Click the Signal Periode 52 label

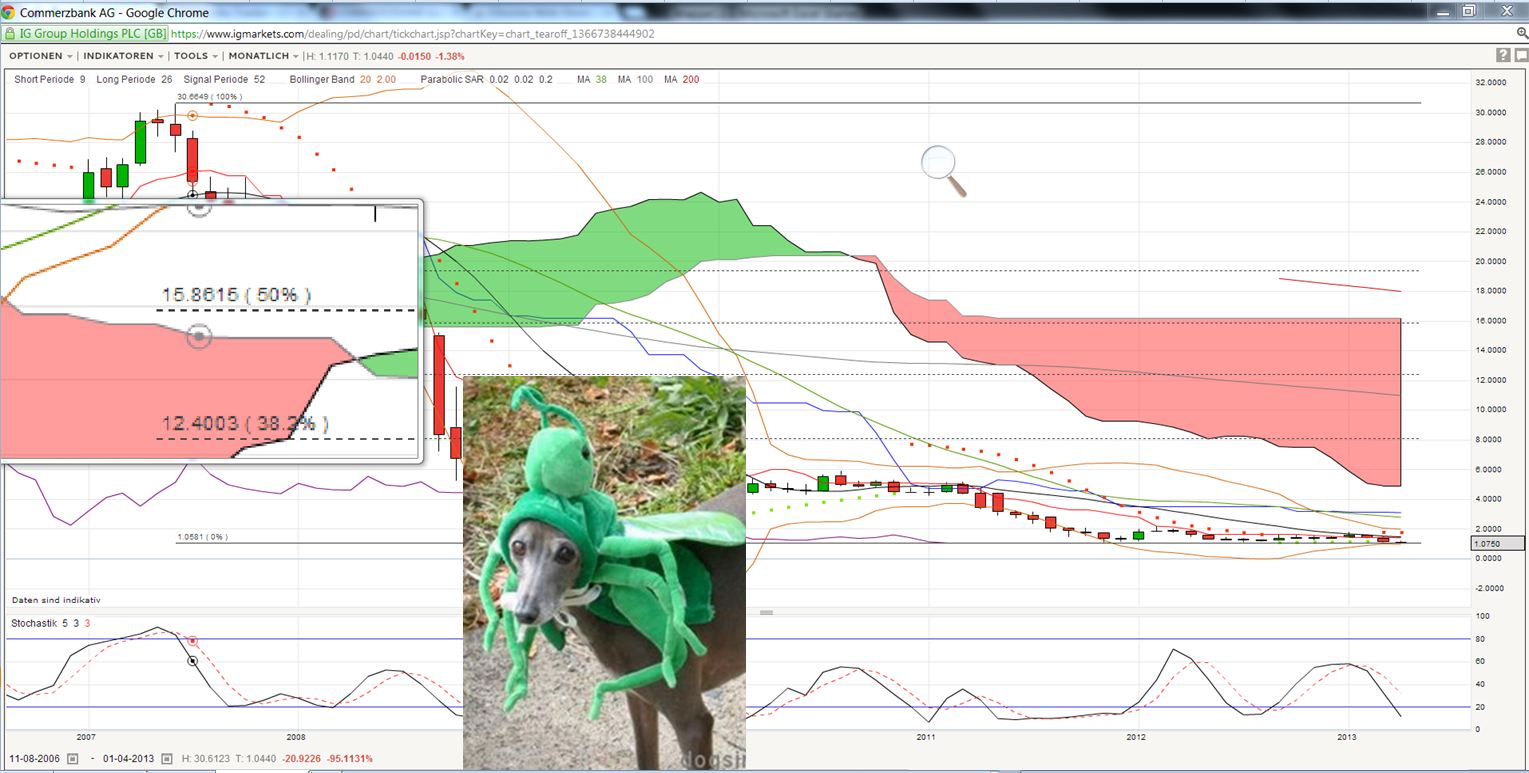(x=223, y=79)
